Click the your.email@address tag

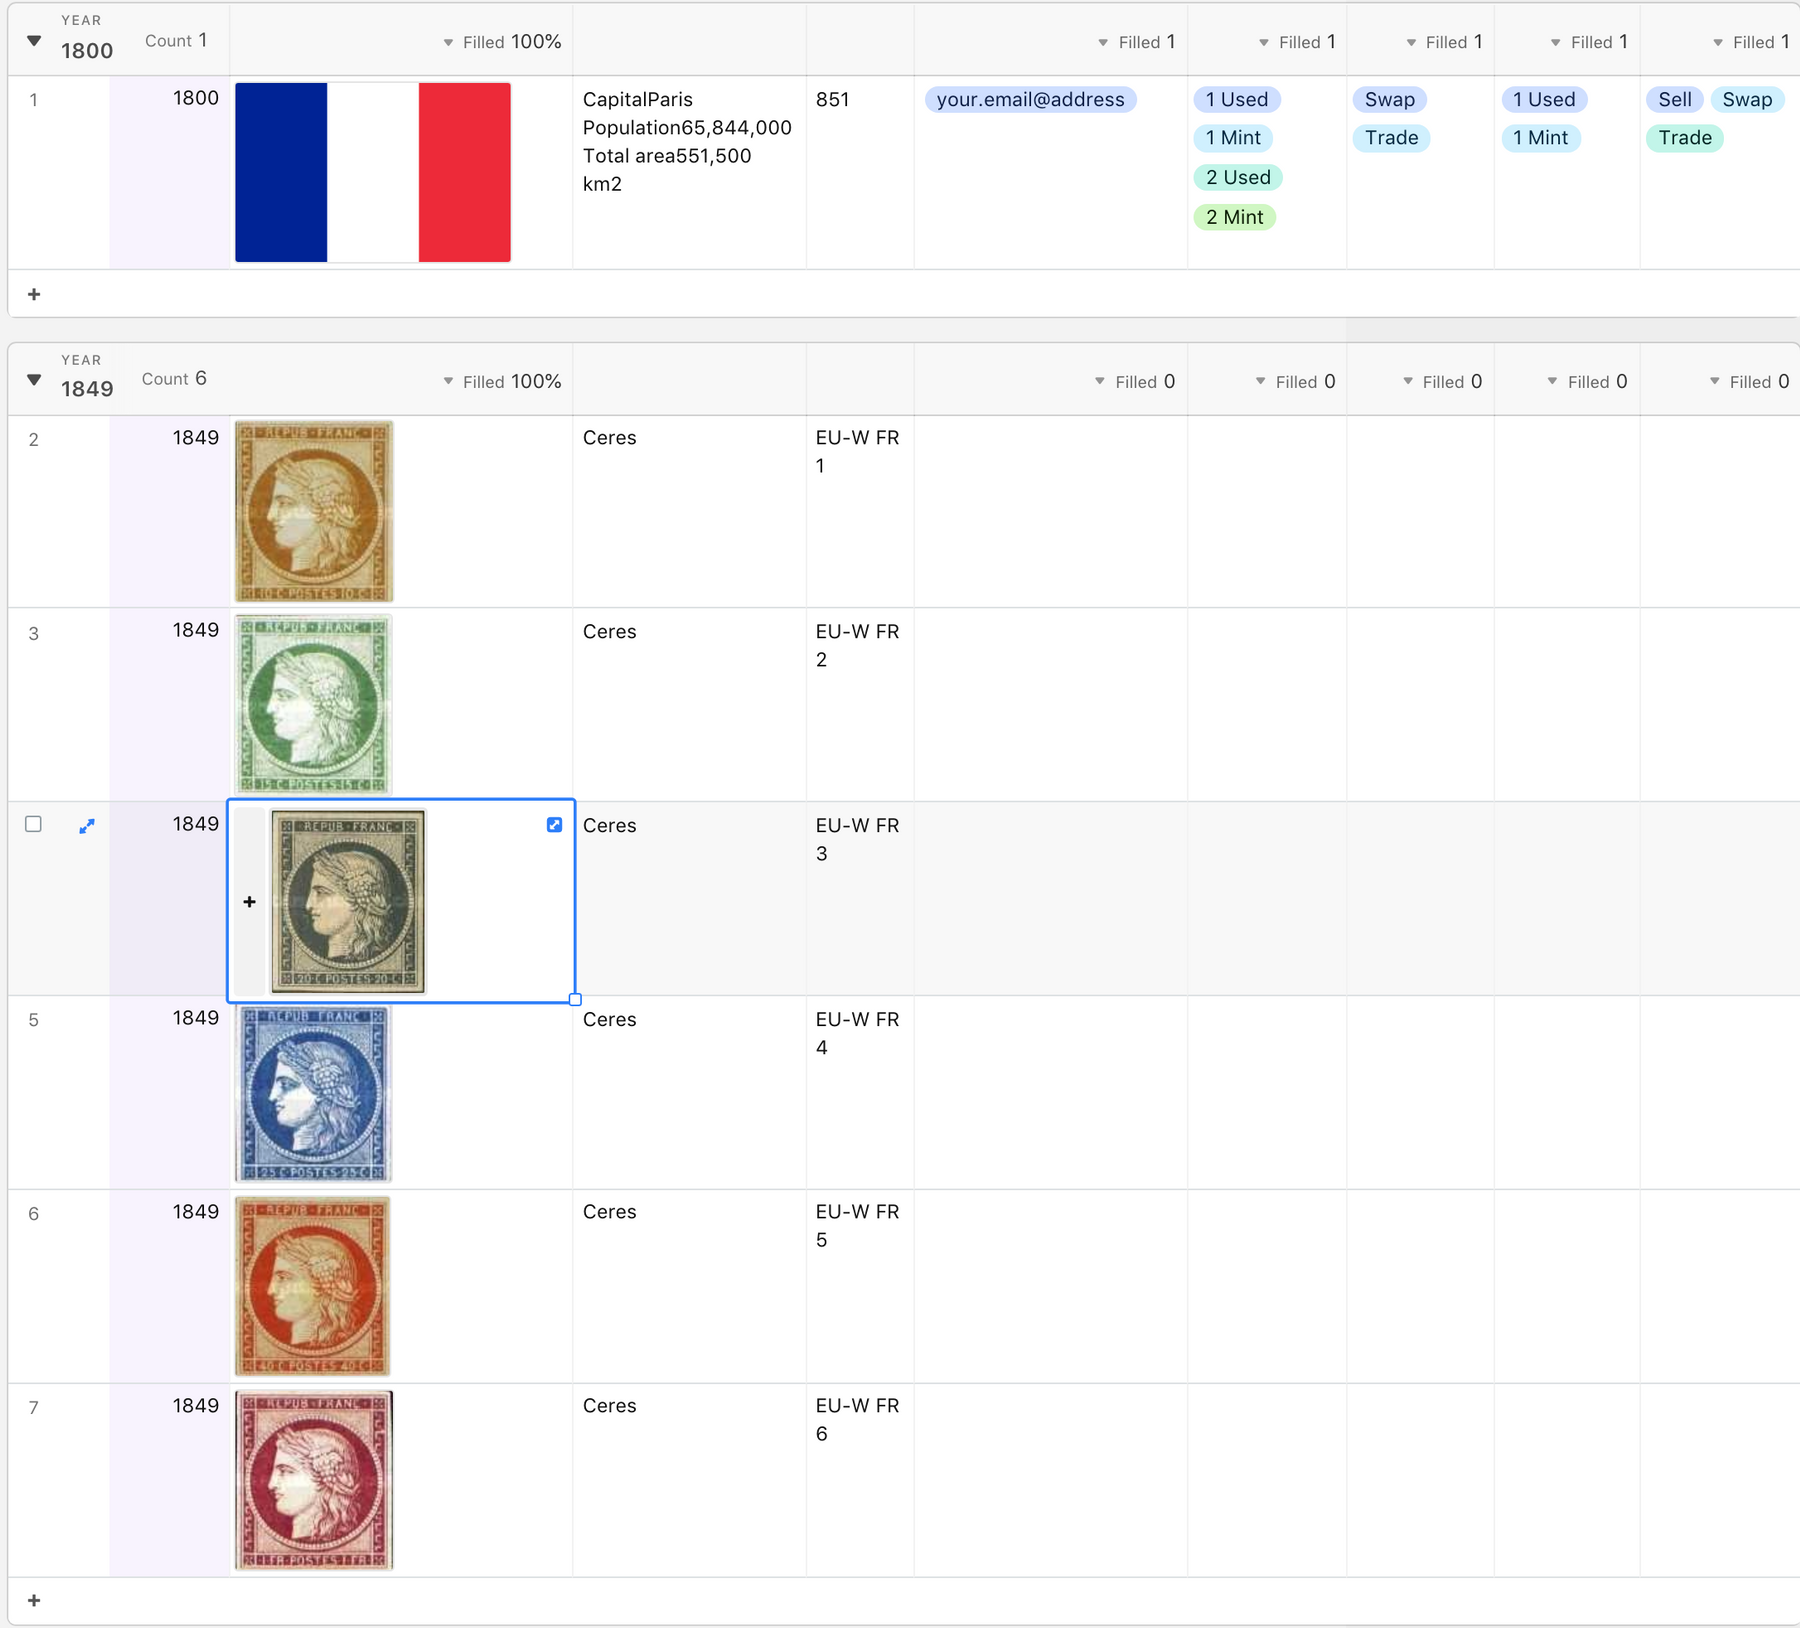1030,100
